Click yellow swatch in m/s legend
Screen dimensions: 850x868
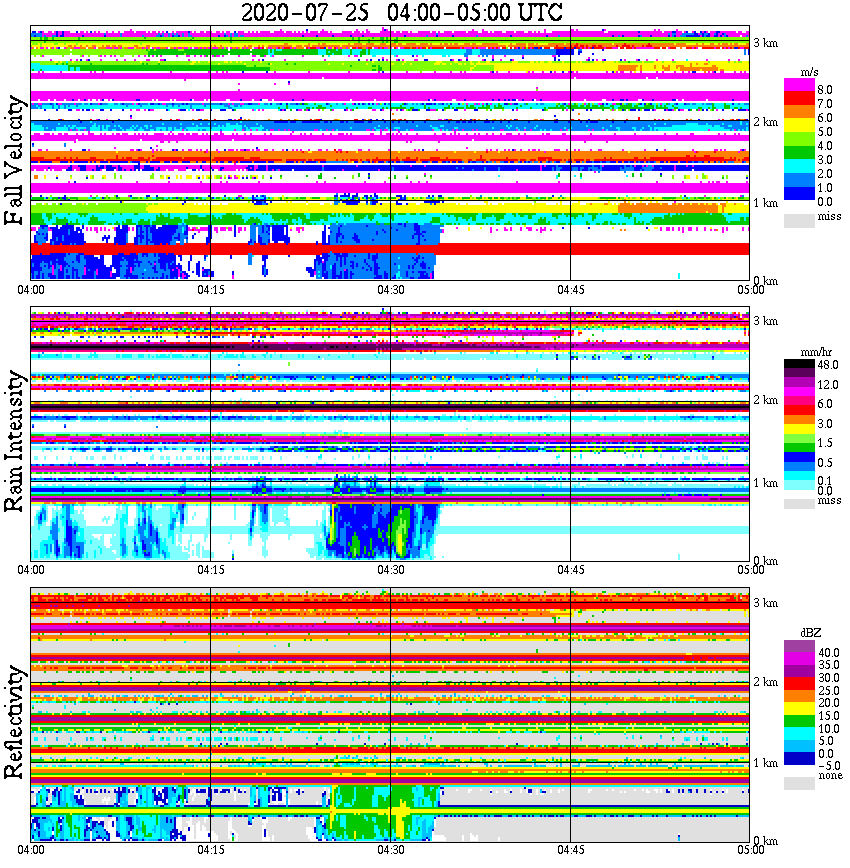tap(799, 126)
